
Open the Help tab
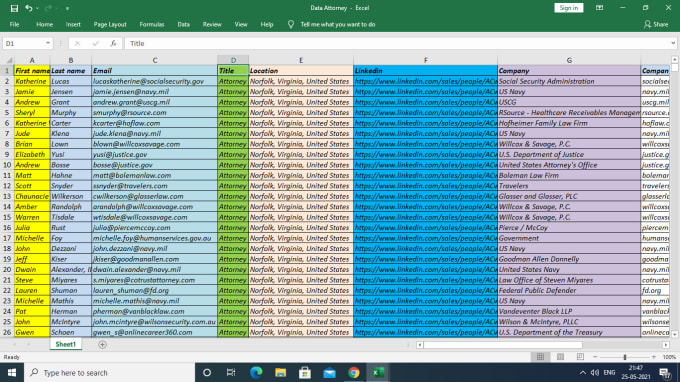pyautogui.click(x=267, y=25)
